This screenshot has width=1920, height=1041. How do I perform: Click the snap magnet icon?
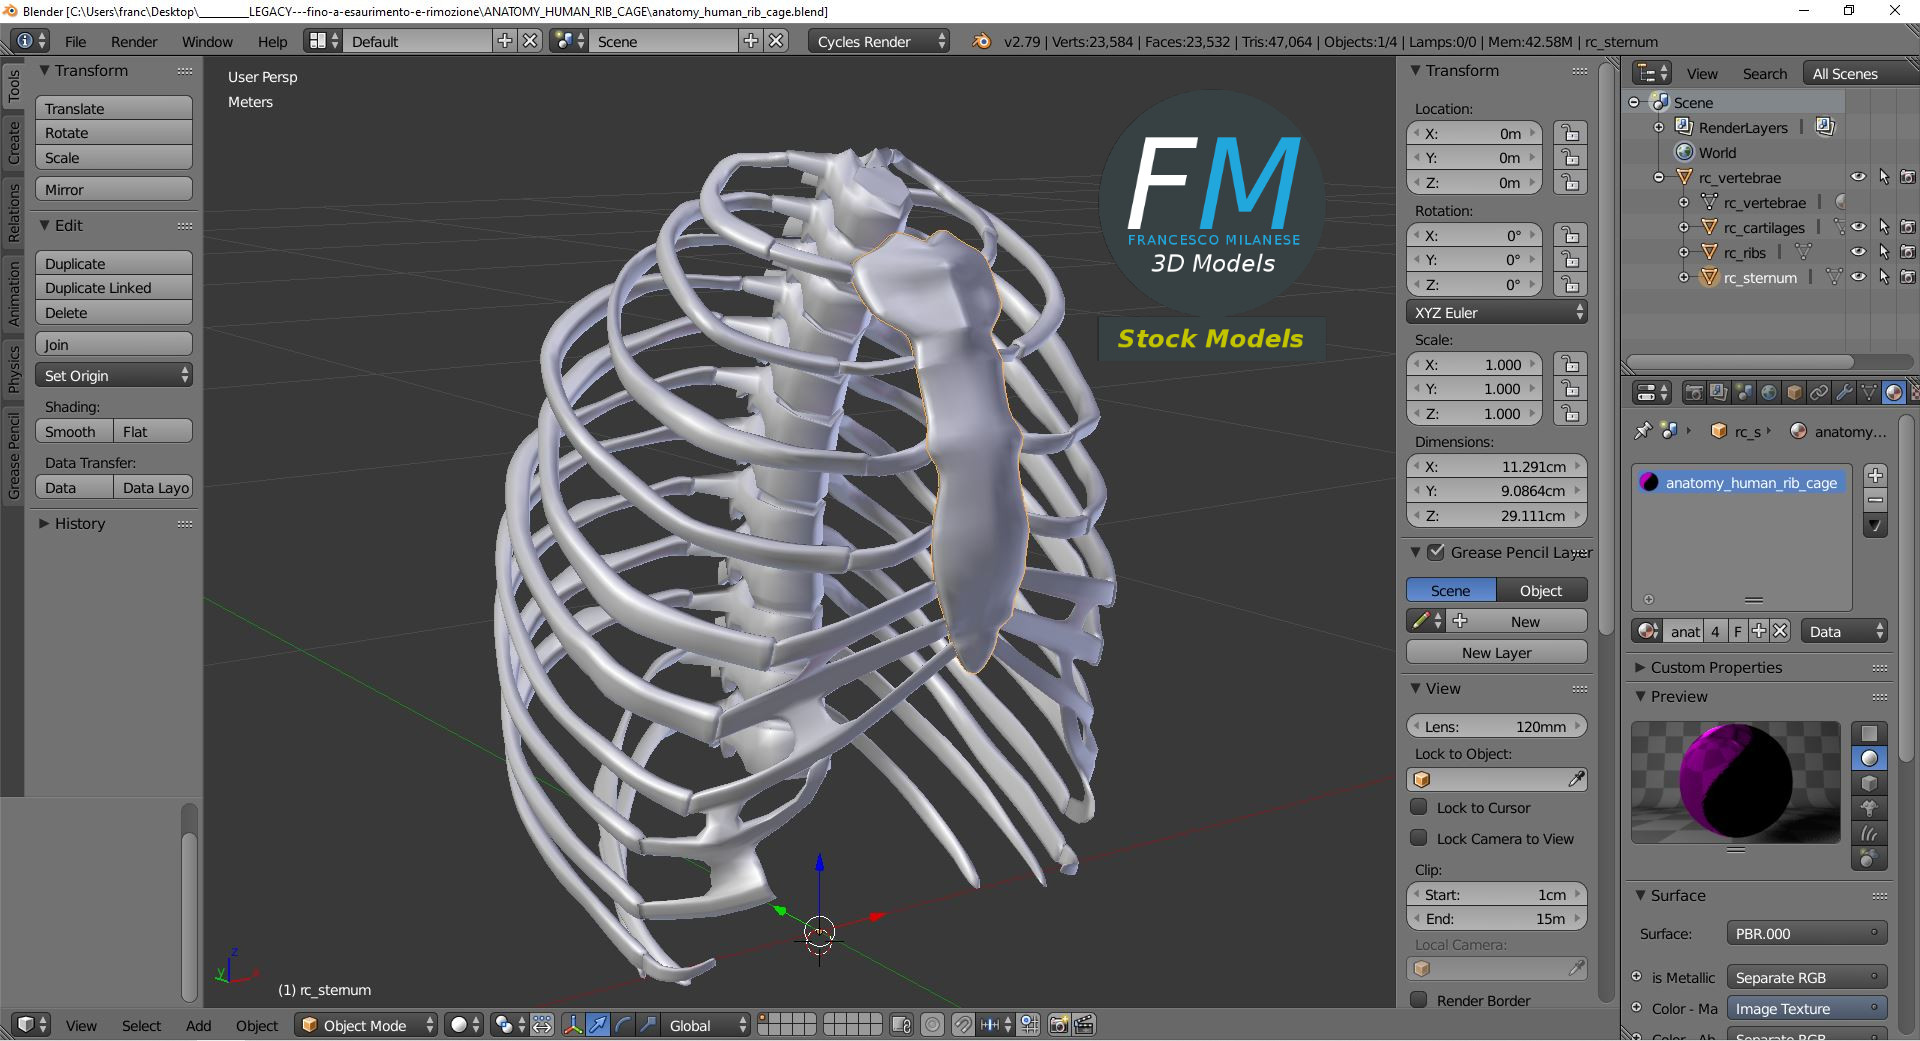(962, 1025)
